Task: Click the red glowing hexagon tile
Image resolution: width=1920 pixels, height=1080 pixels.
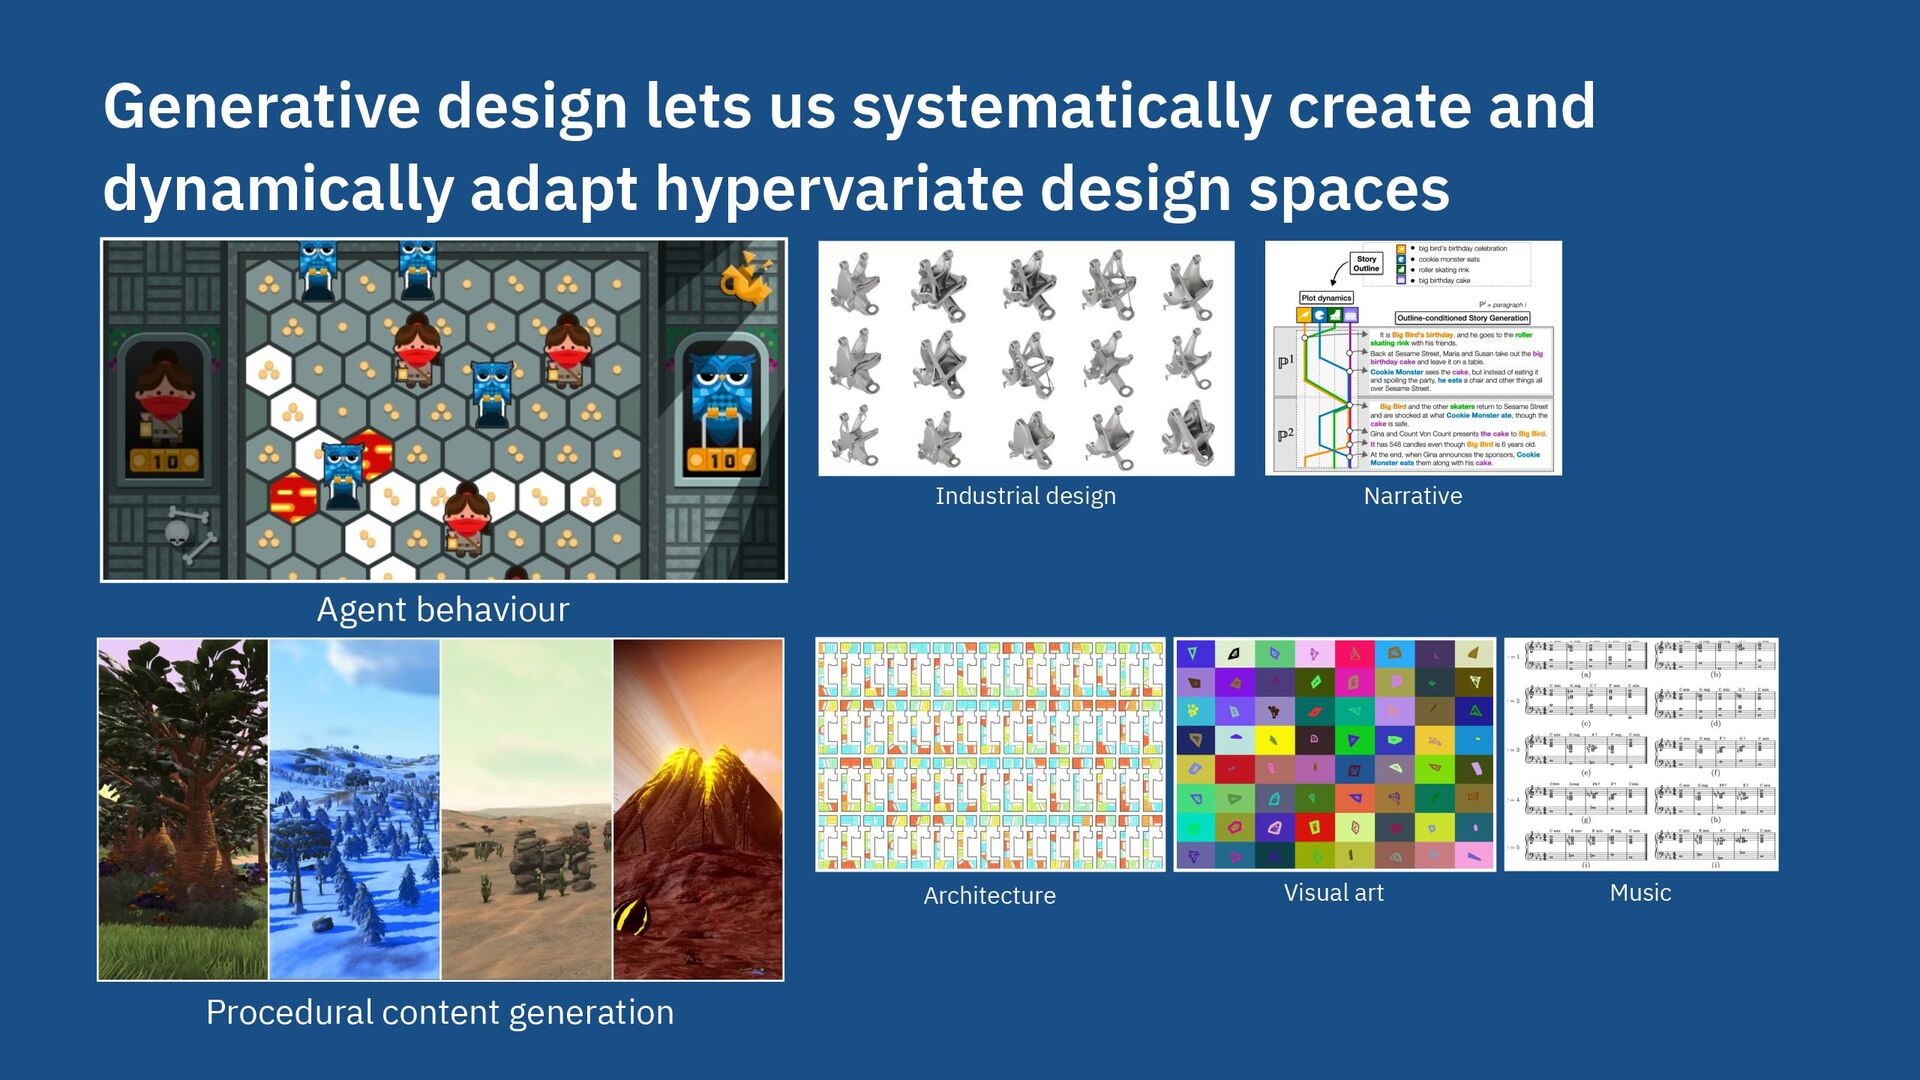Action: pos(293,497)
